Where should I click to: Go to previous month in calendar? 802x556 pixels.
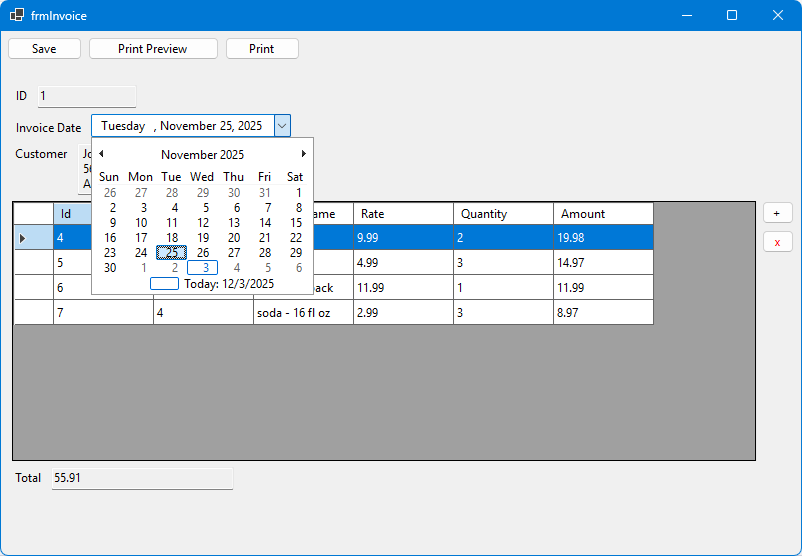[x=101, y=154]
